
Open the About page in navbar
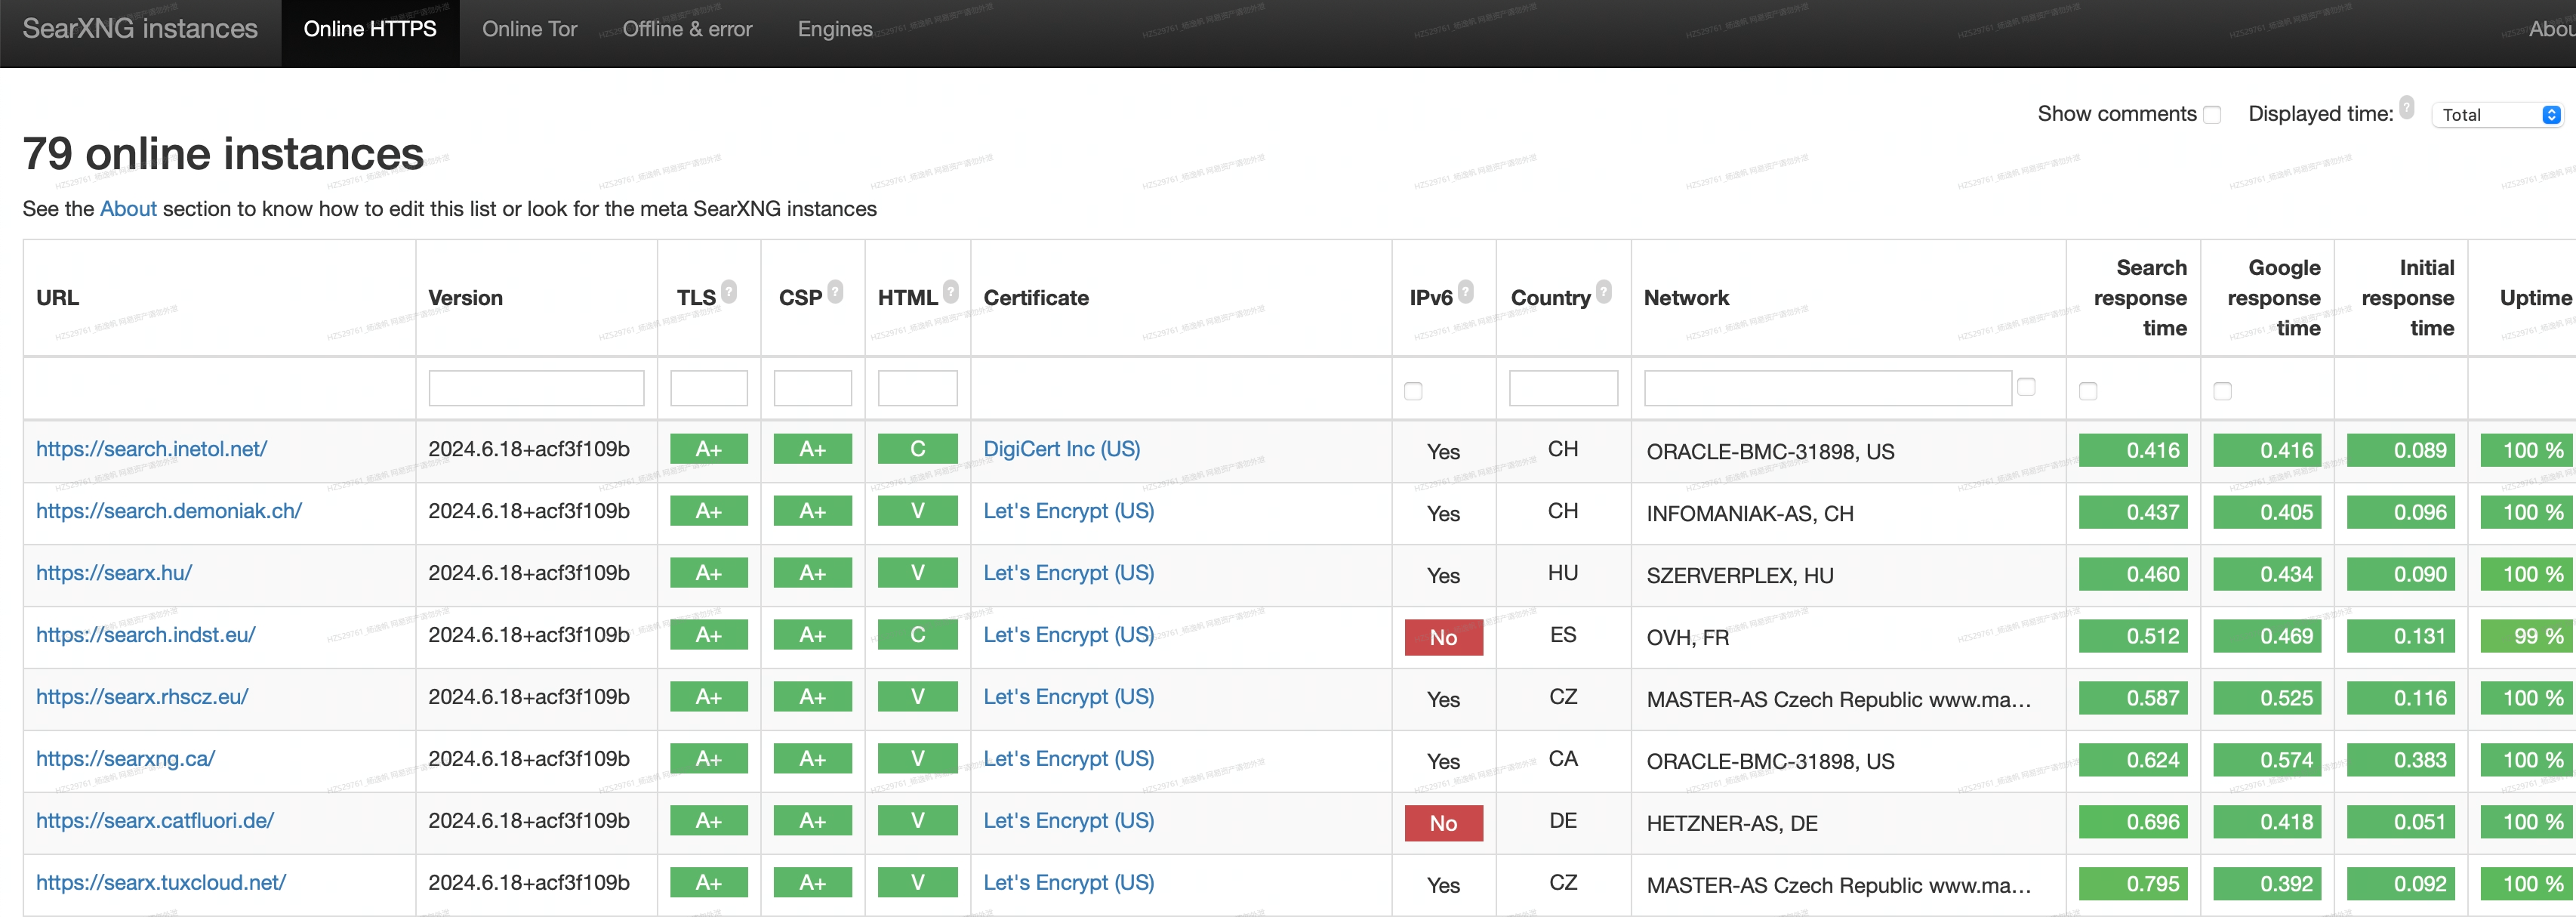(2552, 30)
